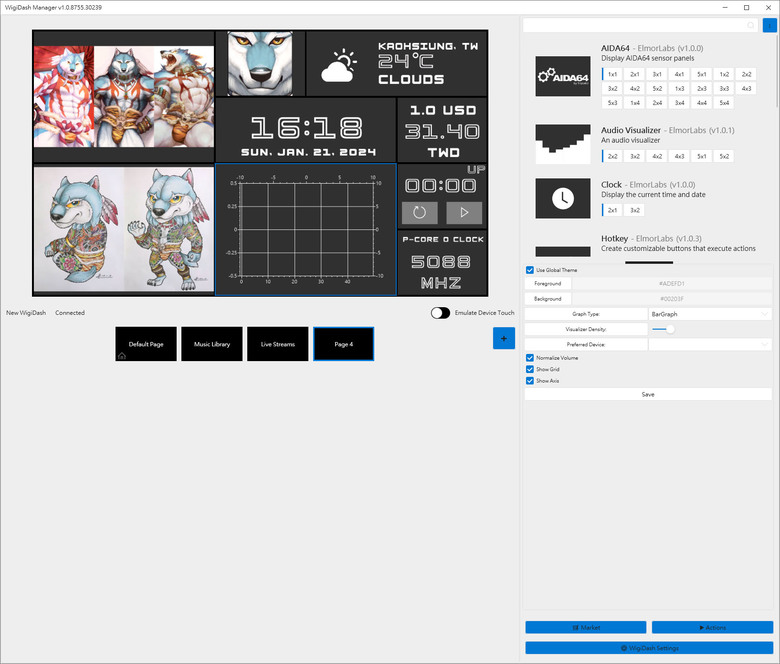Click the widget search input field
Screen dimensions: 780x664
point(641,25)
